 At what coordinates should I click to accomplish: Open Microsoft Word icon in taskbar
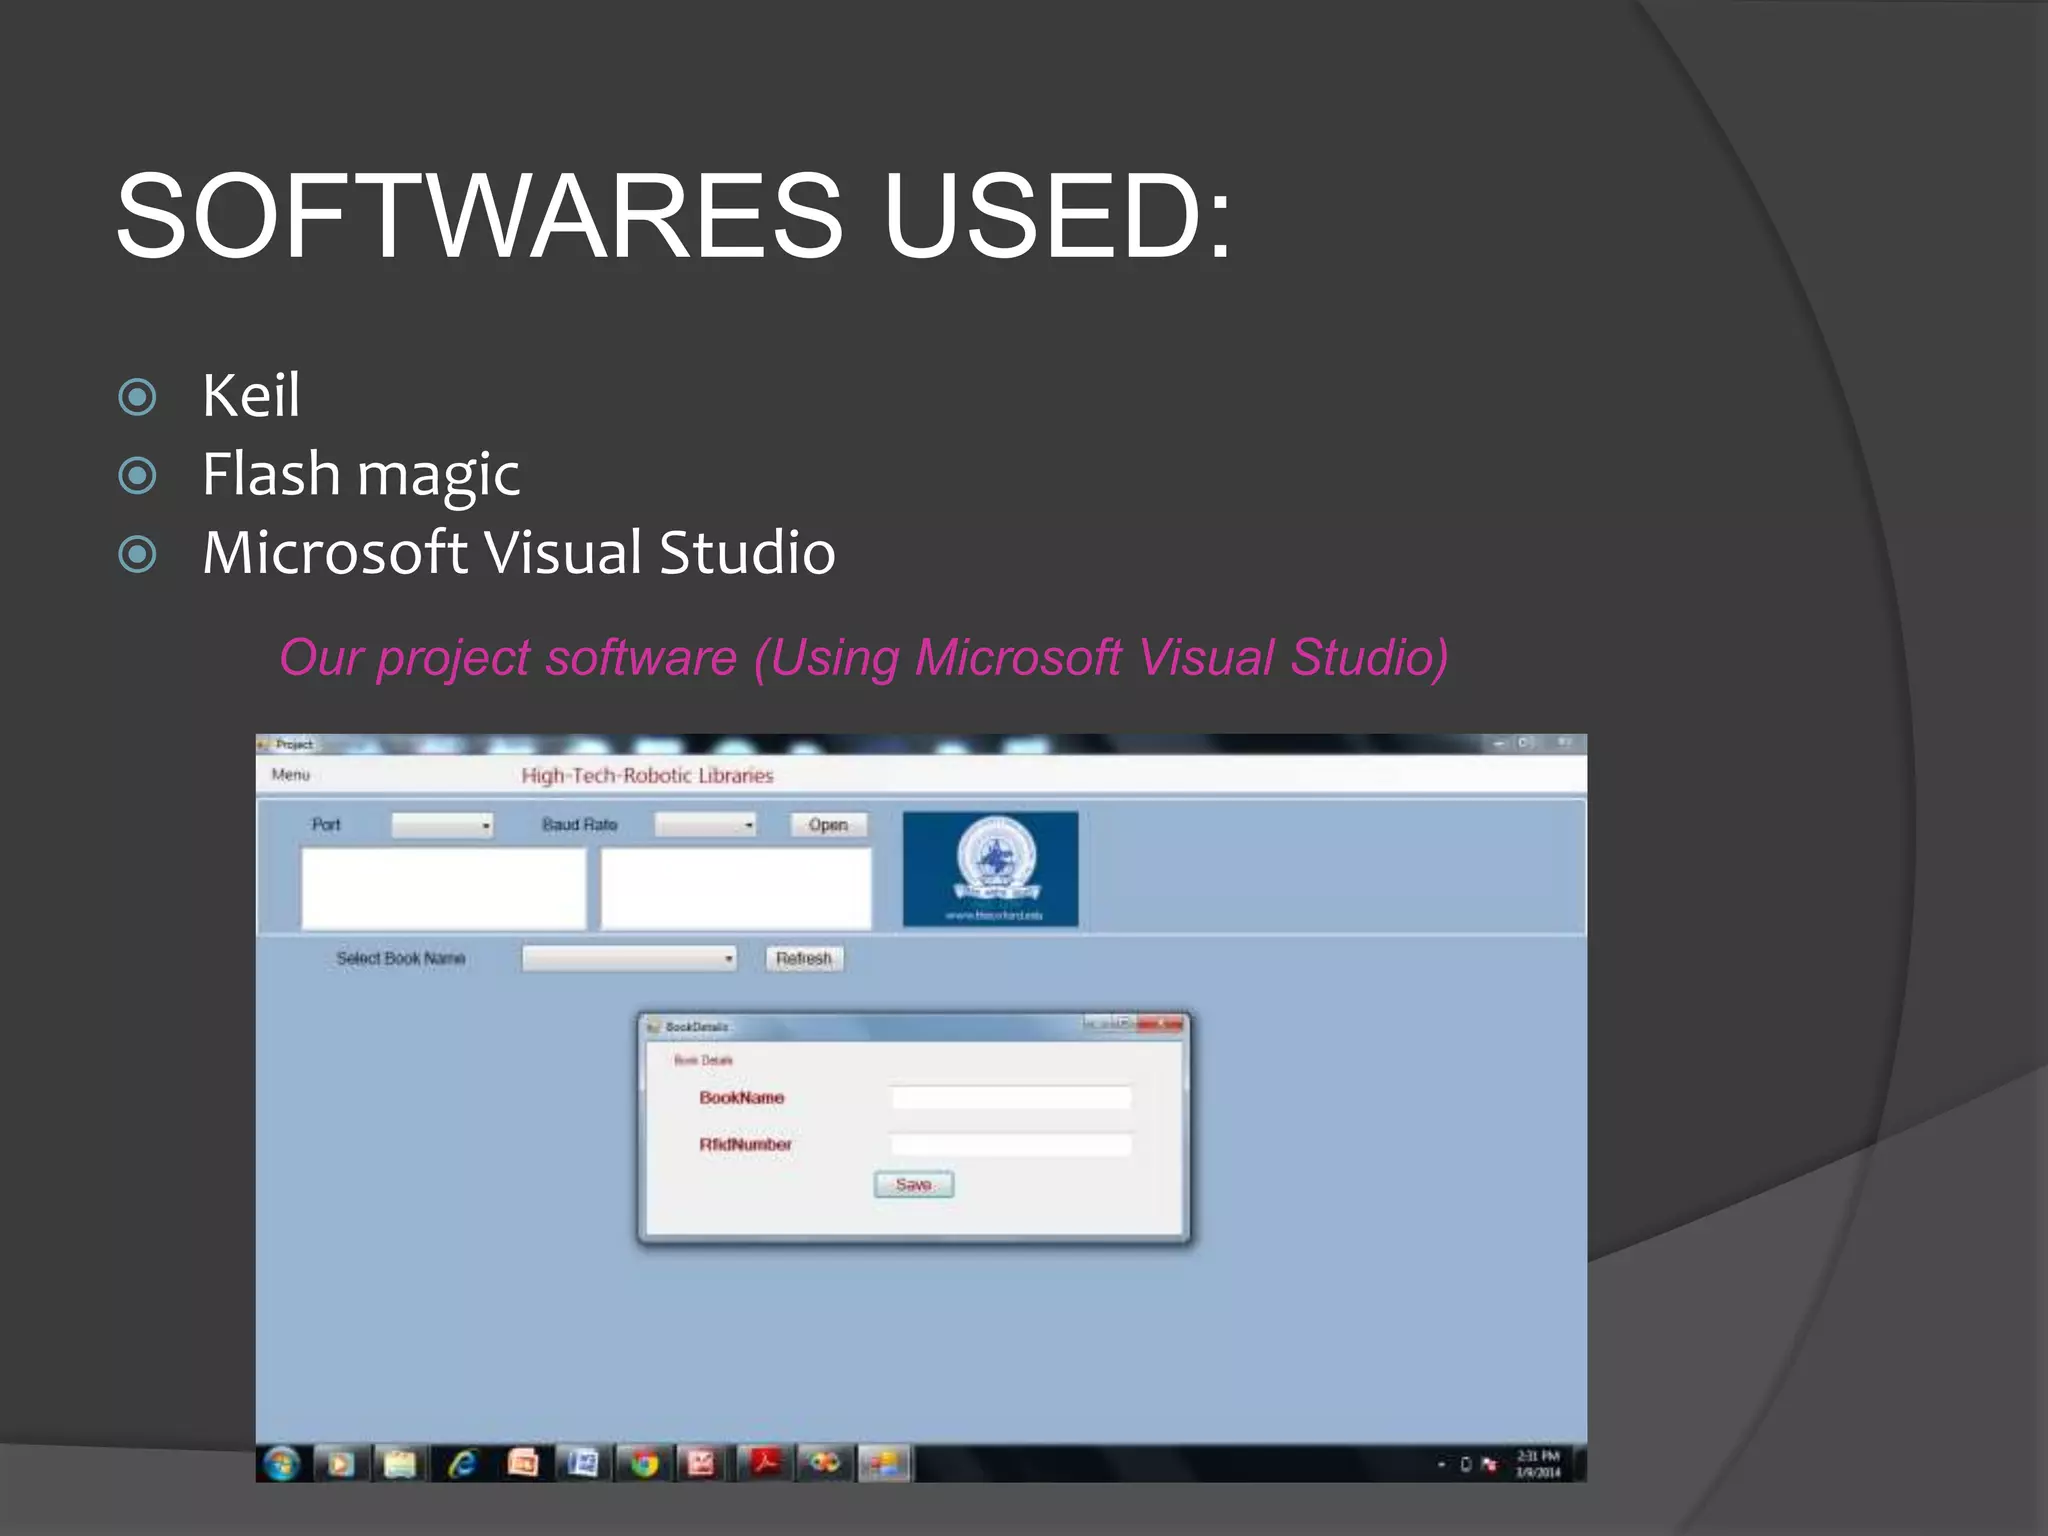582,1465
